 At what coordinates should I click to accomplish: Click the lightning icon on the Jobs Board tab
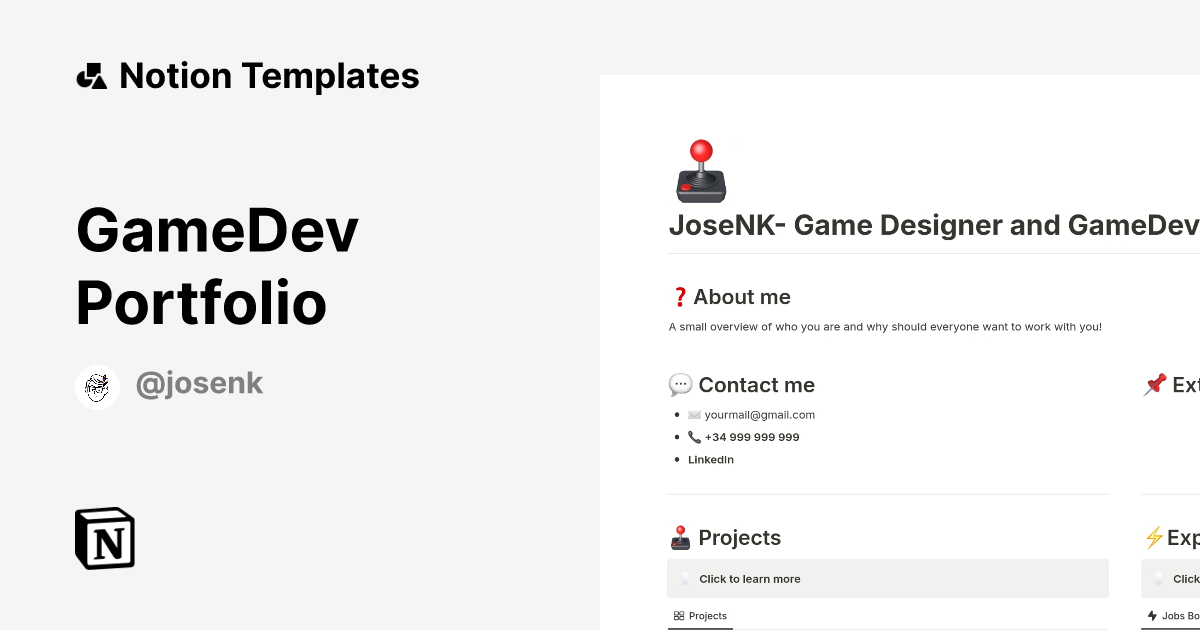pyautogui.click(x=1152, y=615)
